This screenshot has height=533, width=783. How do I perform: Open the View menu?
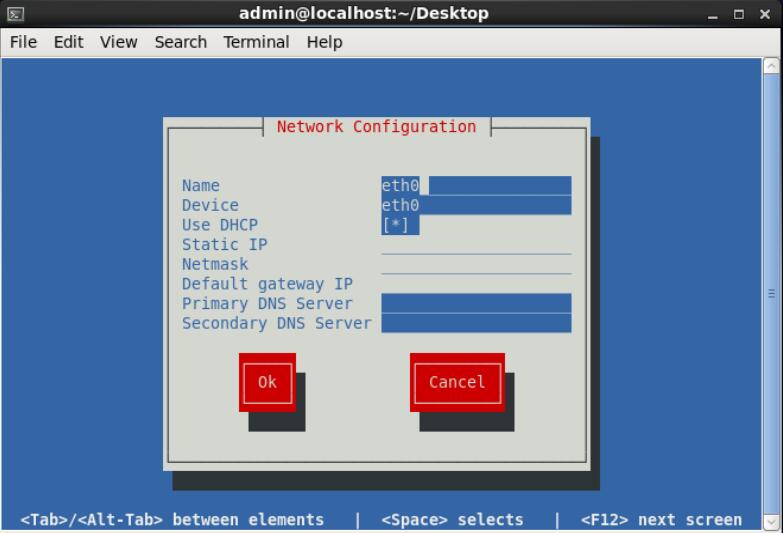(118, 42)
